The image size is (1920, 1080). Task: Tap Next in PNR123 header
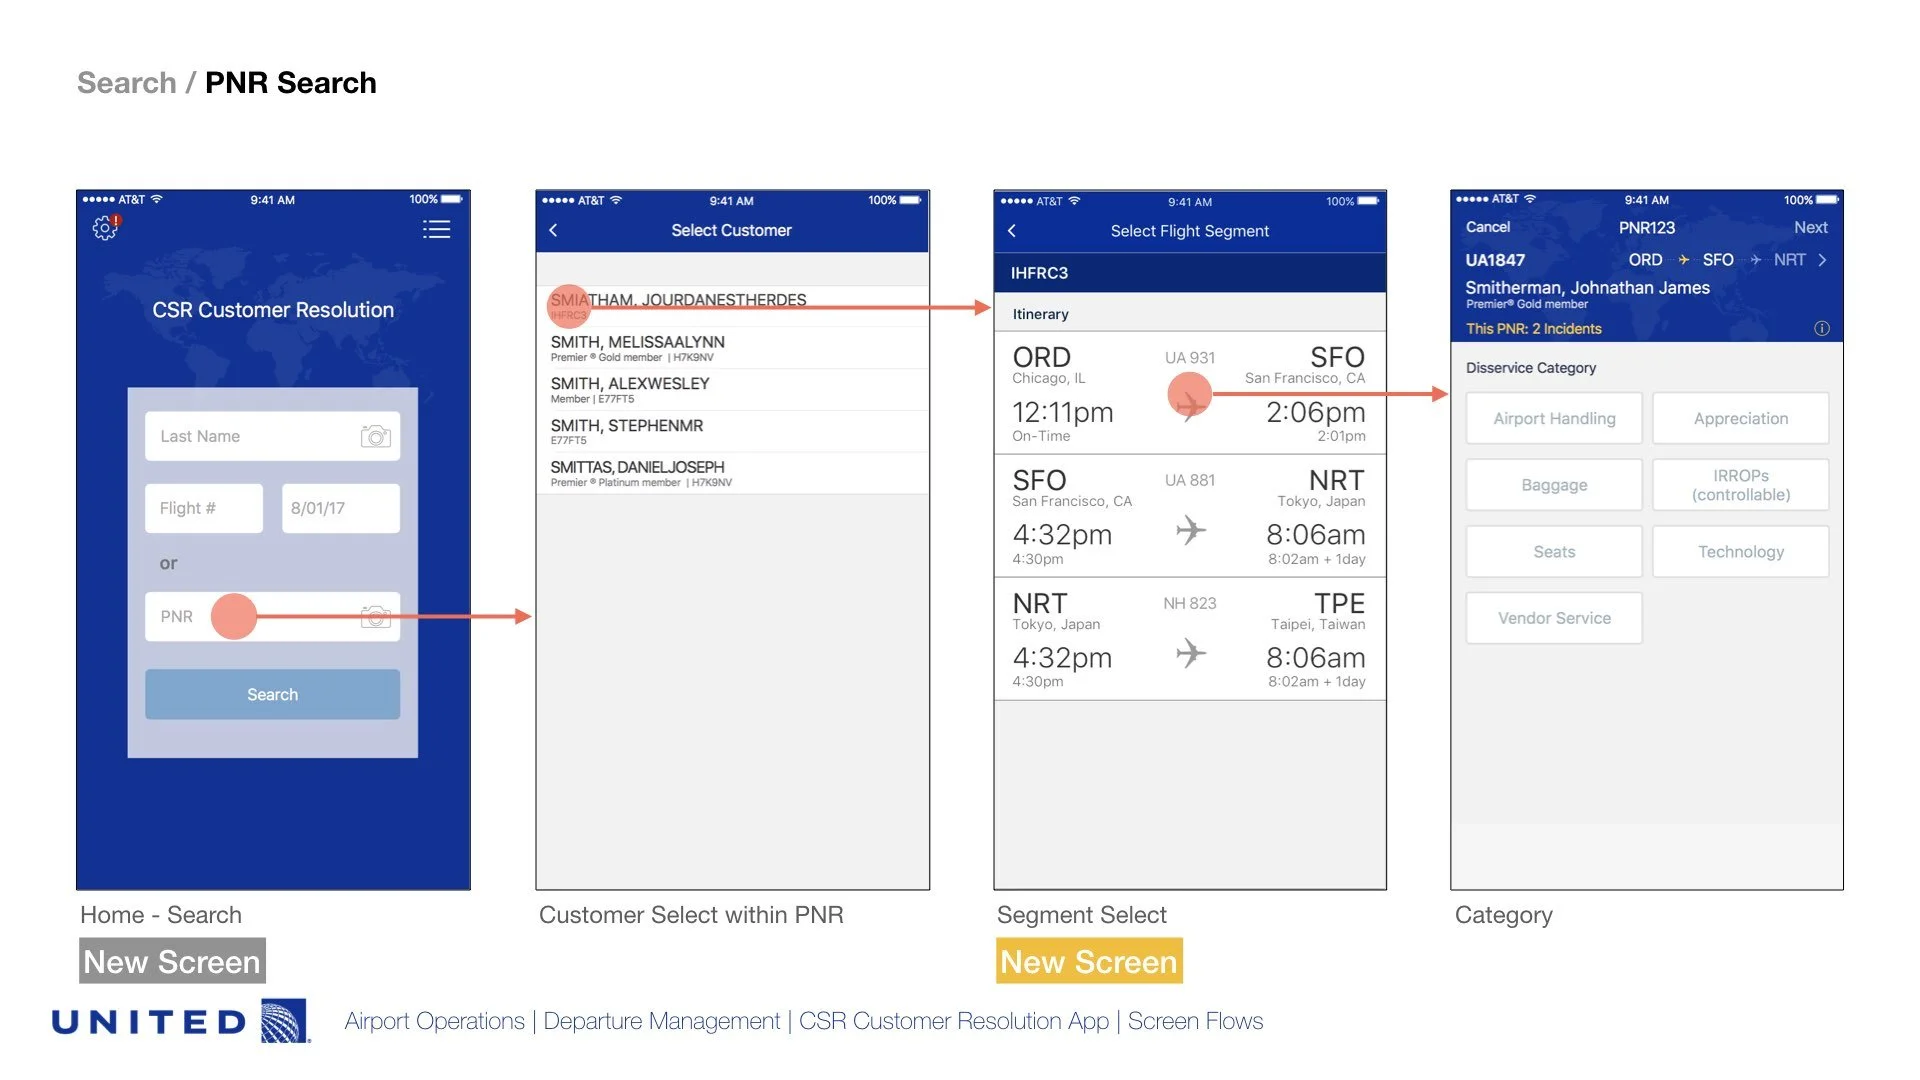(1810, 227)
